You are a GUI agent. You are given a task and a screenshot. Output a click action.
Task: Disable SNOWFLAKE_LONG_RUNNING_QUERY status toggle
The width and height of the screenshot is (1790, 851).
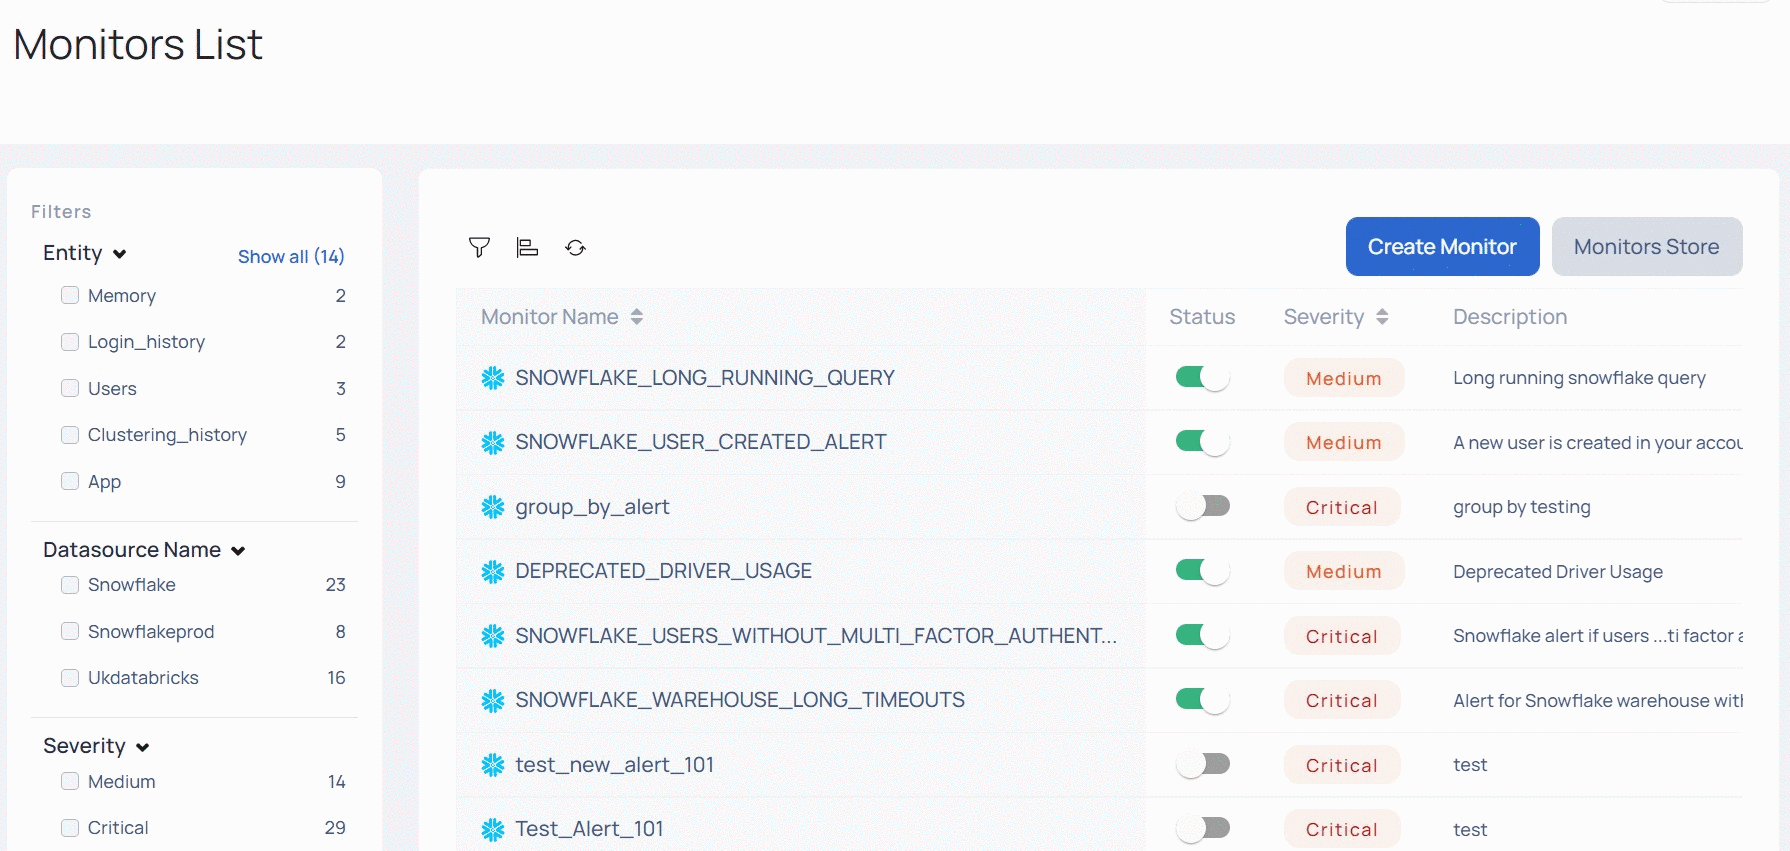pyautogui.click(x=1203, y=377)
